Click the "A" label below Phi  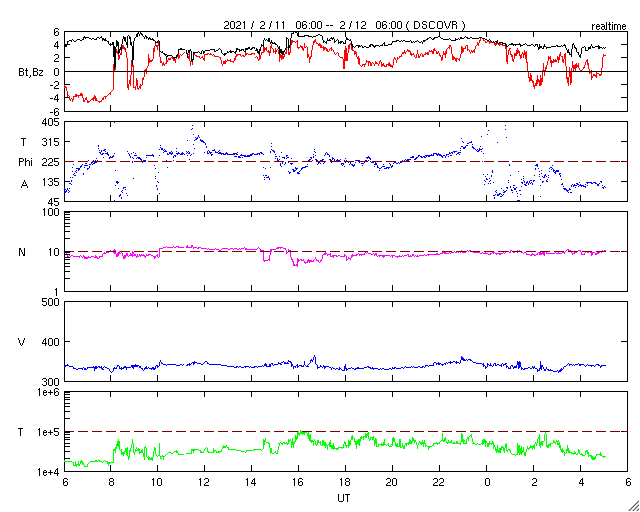coord(24,185)
